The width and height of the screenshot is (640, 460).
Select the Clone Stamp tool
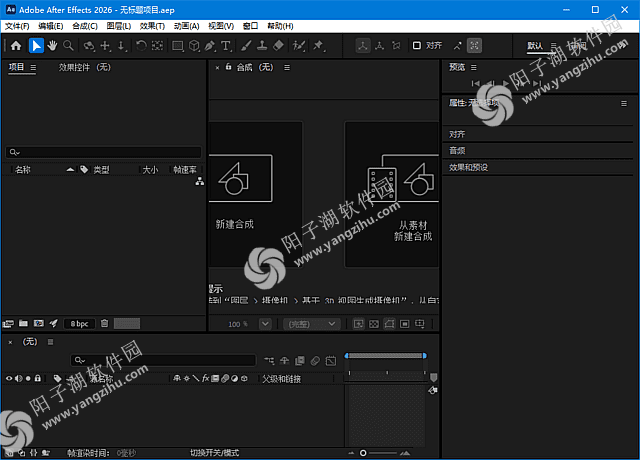pos(262,45)
